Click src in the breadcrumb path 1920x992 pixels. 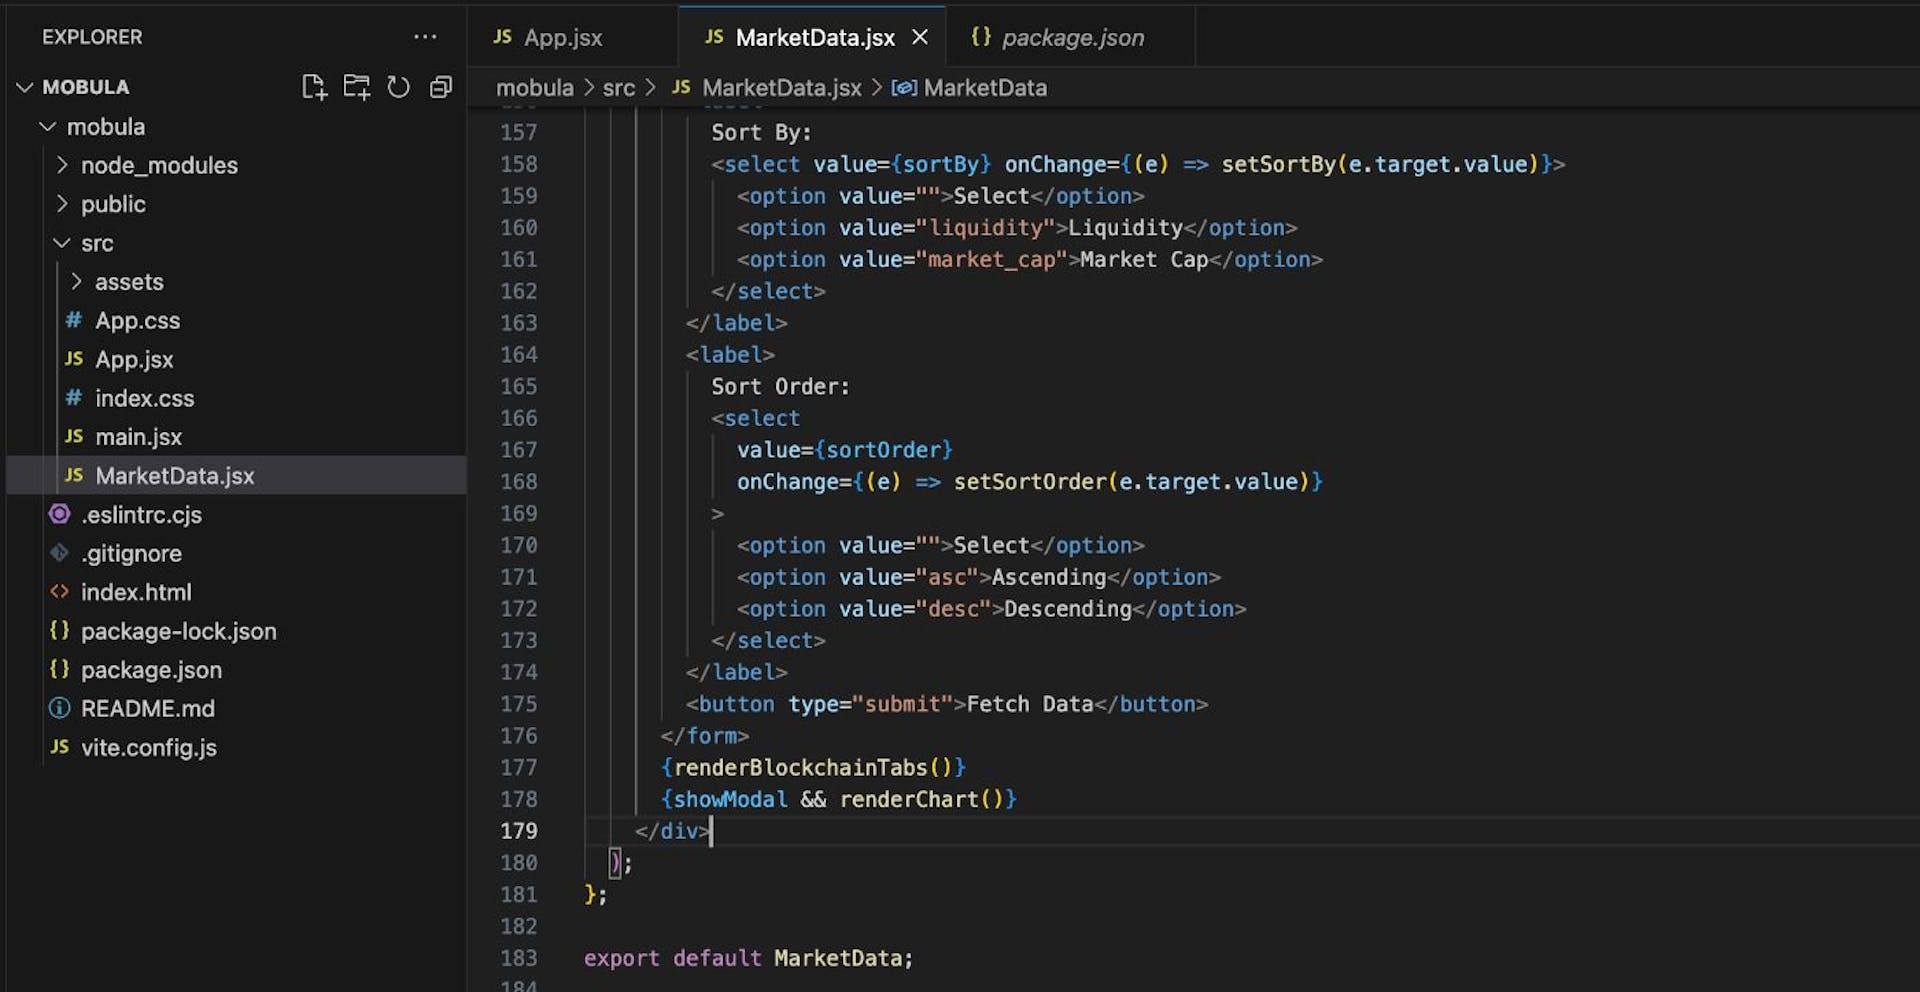[620, 88]
